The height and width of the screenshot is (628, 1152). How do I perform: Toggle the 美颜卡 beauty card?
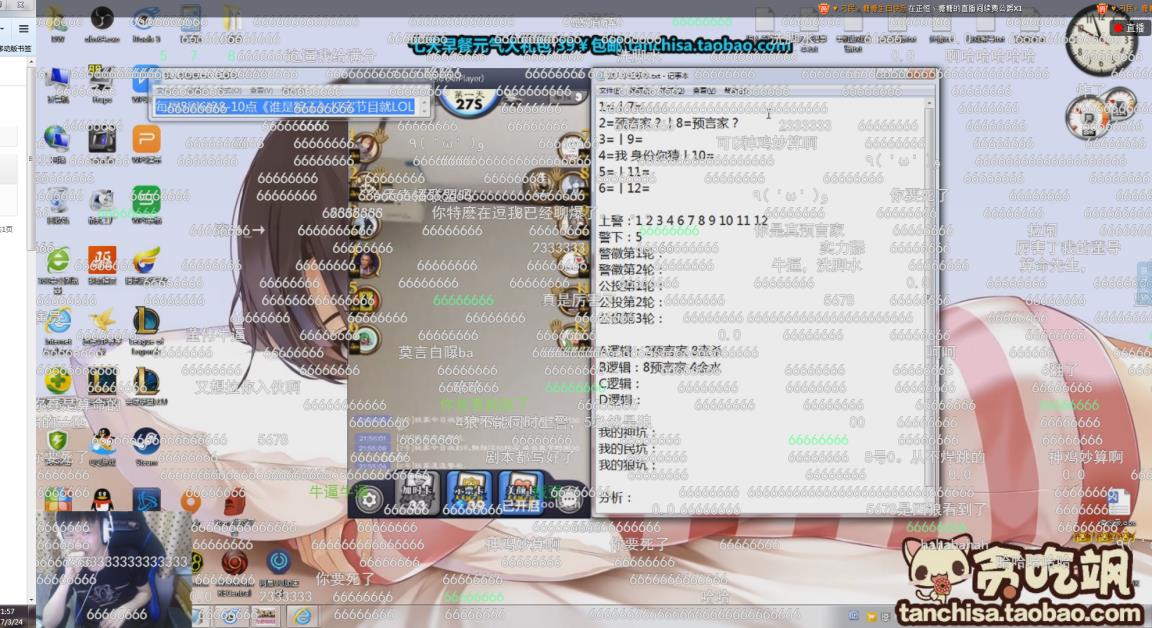(x=520, y=491)
